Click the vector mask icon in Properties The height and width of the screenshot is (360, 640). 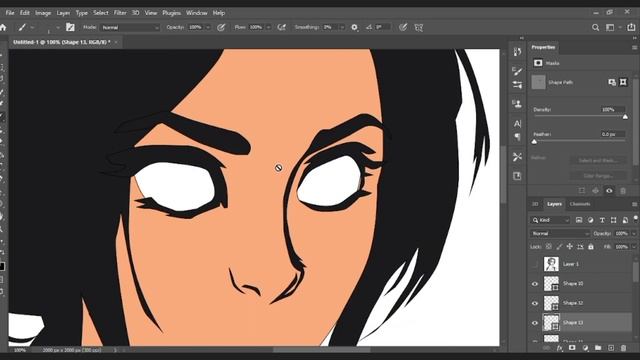623,82
